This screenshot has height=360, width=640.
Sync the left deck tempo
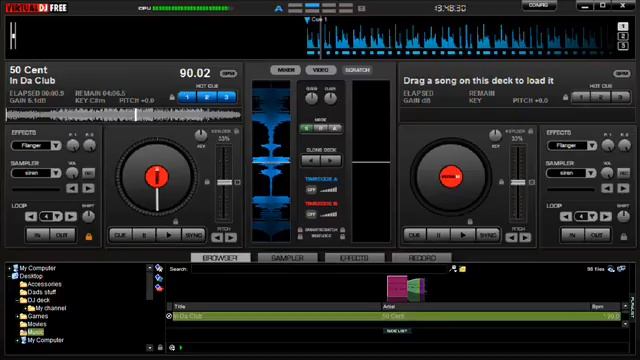193,235
